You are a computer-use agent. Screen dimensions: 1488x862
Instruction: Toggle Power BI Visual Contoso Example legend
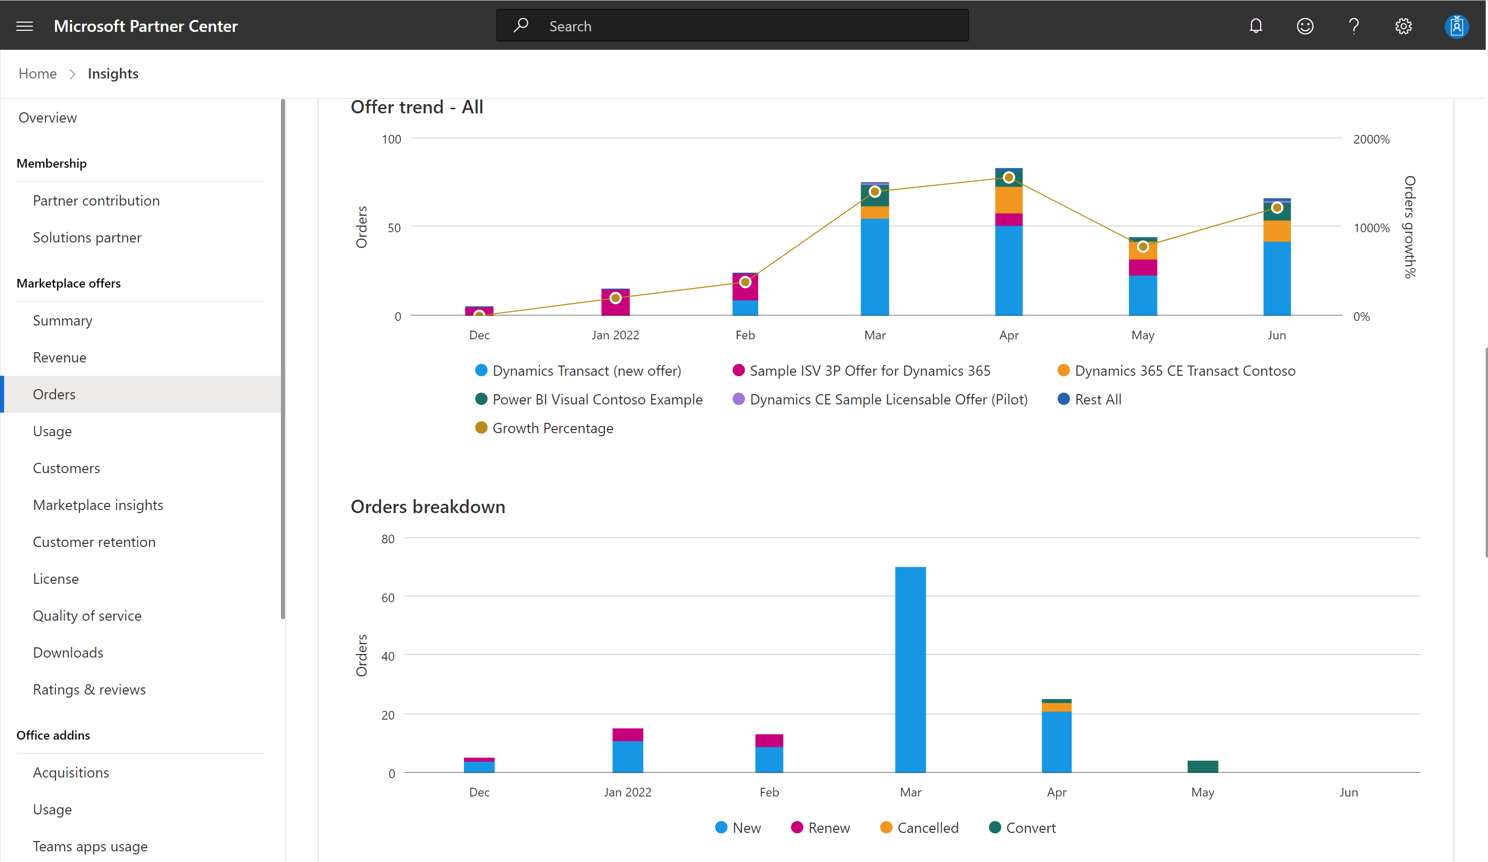588,400
